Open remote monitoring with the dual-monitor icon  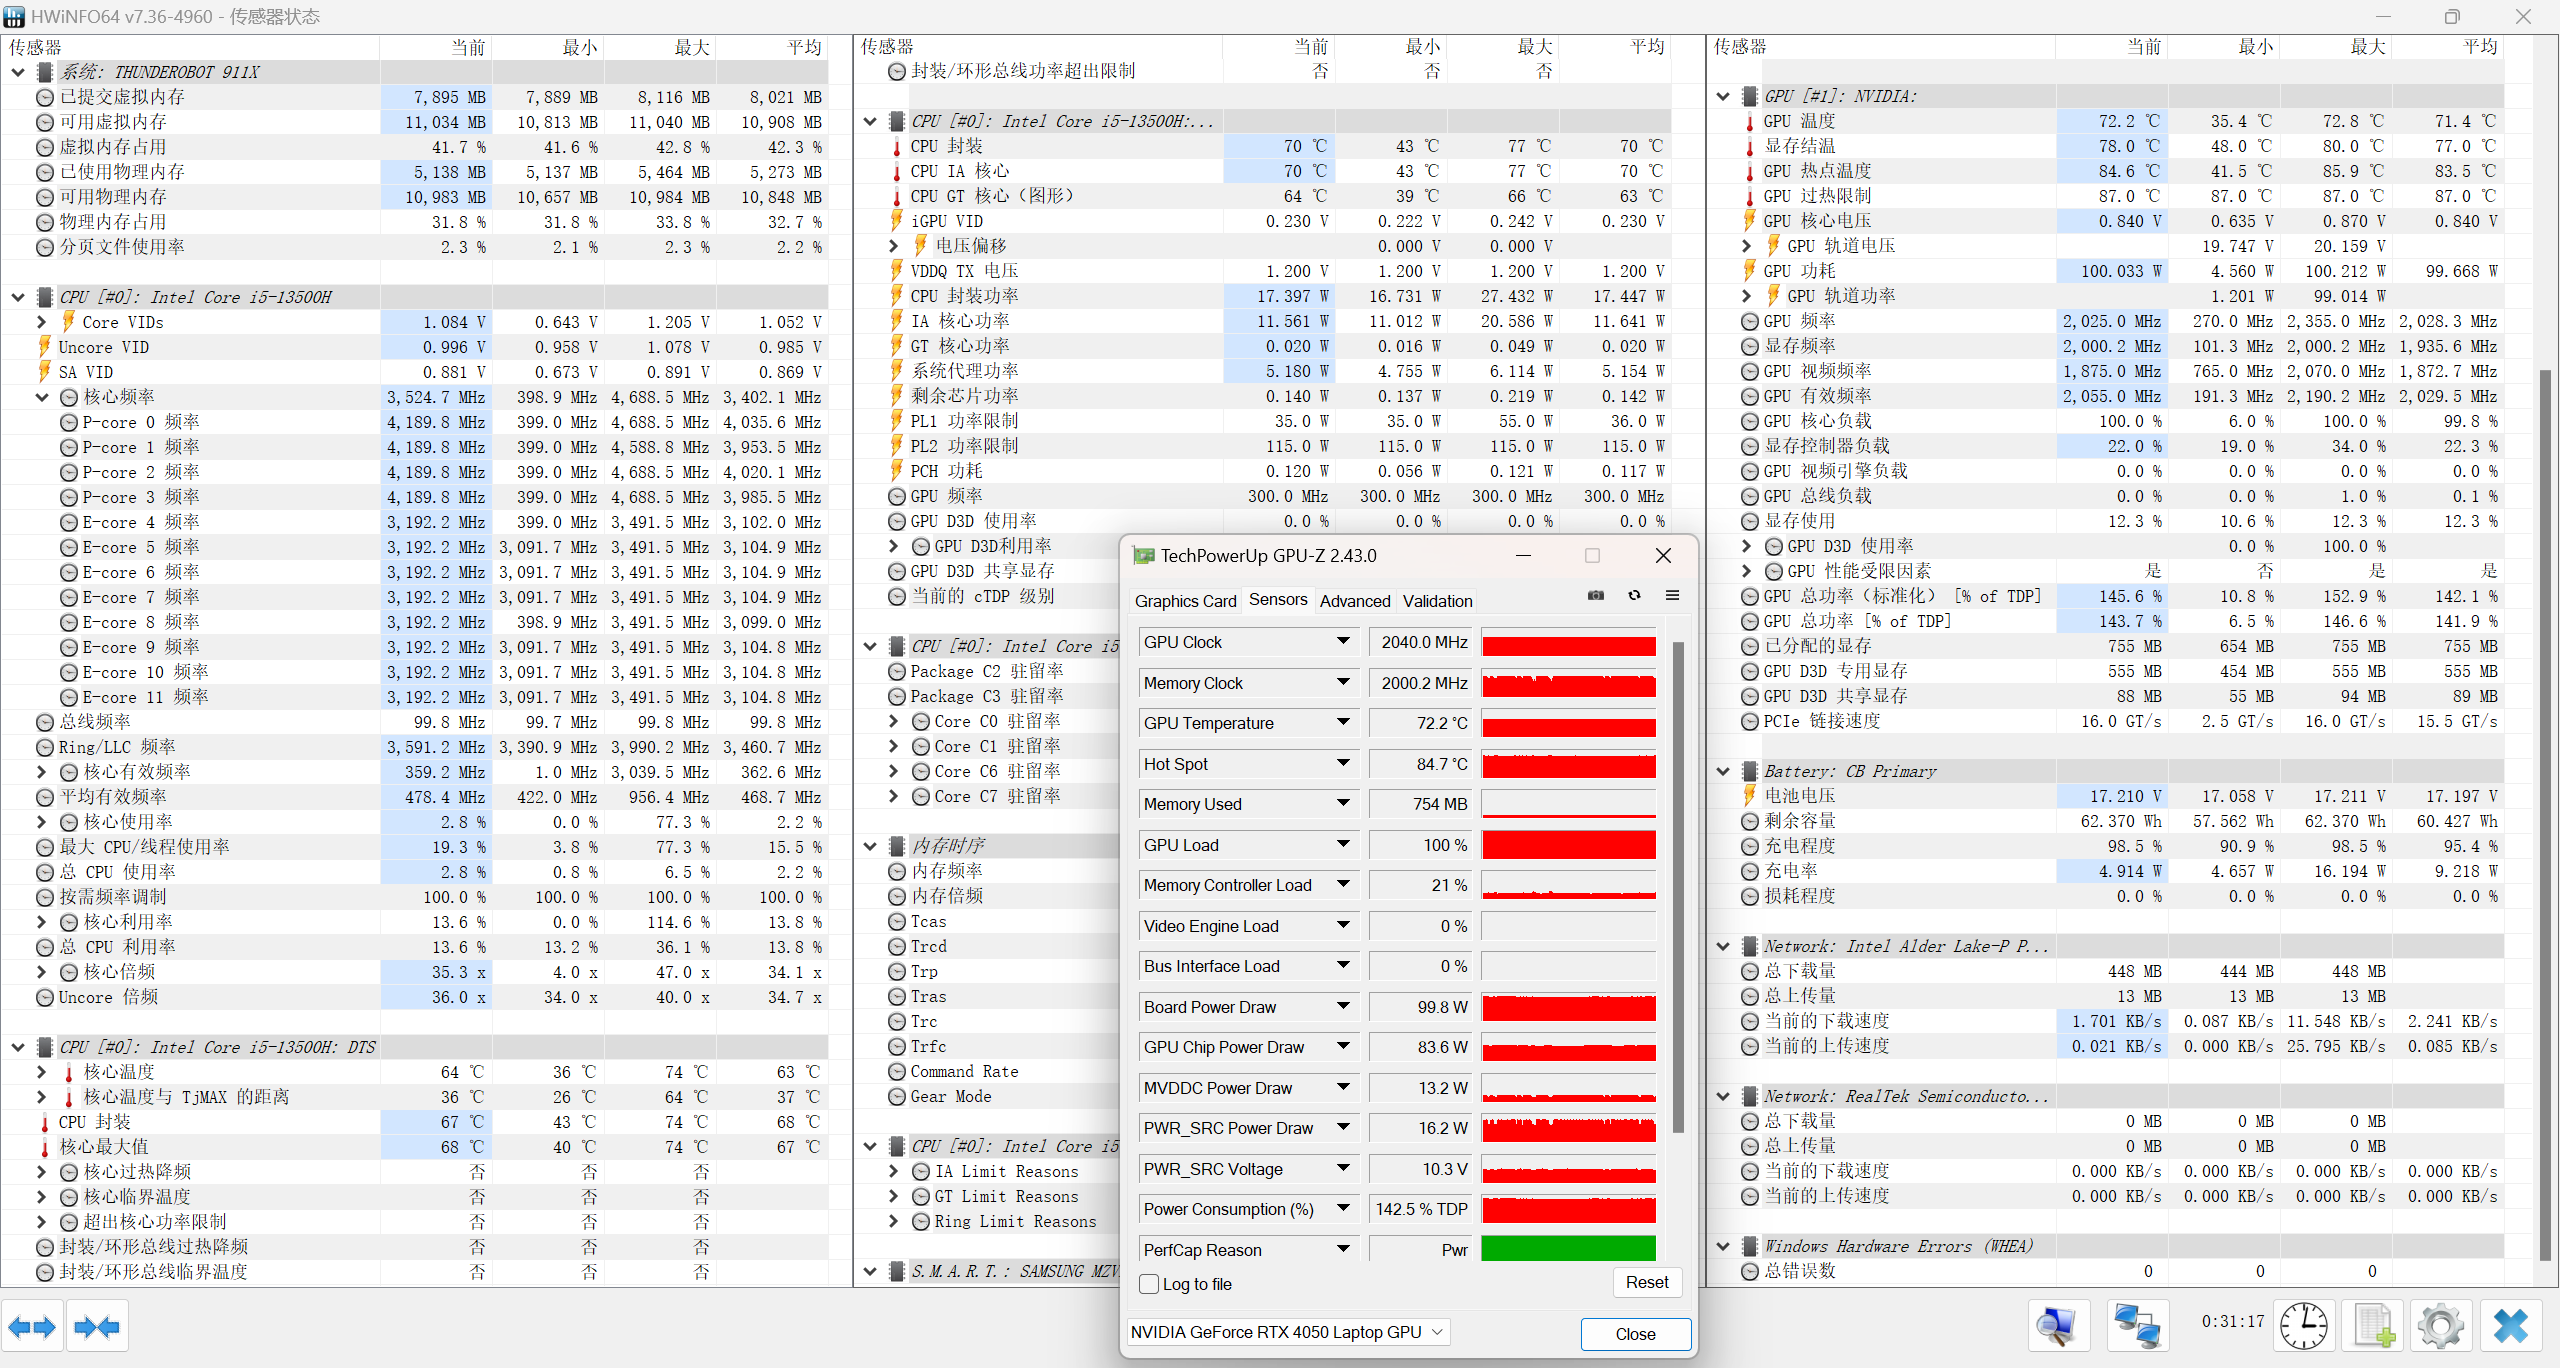click(2138, 1325)
